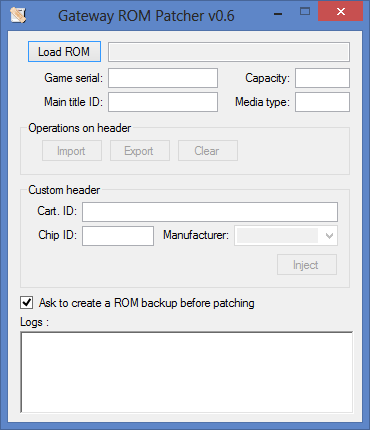The height and width of the screenshot is (430, 370).
Task: Click the disabled Import header button
Action: coord(72,151)
